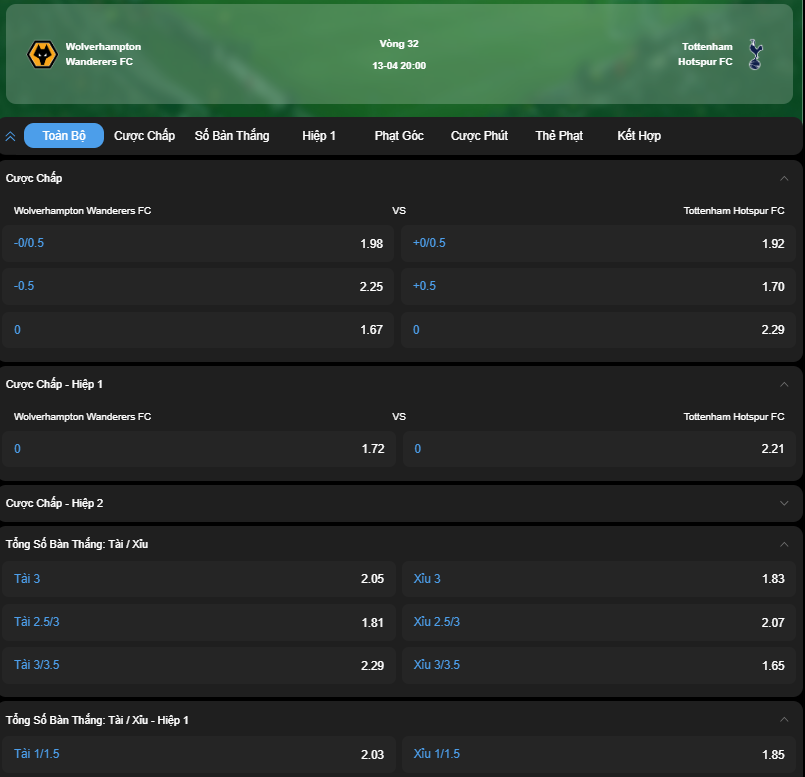Choose Wolverhampton handicap 0 at 1.67
This screenshot has height=777, width=805.
(x=198, y=330)
